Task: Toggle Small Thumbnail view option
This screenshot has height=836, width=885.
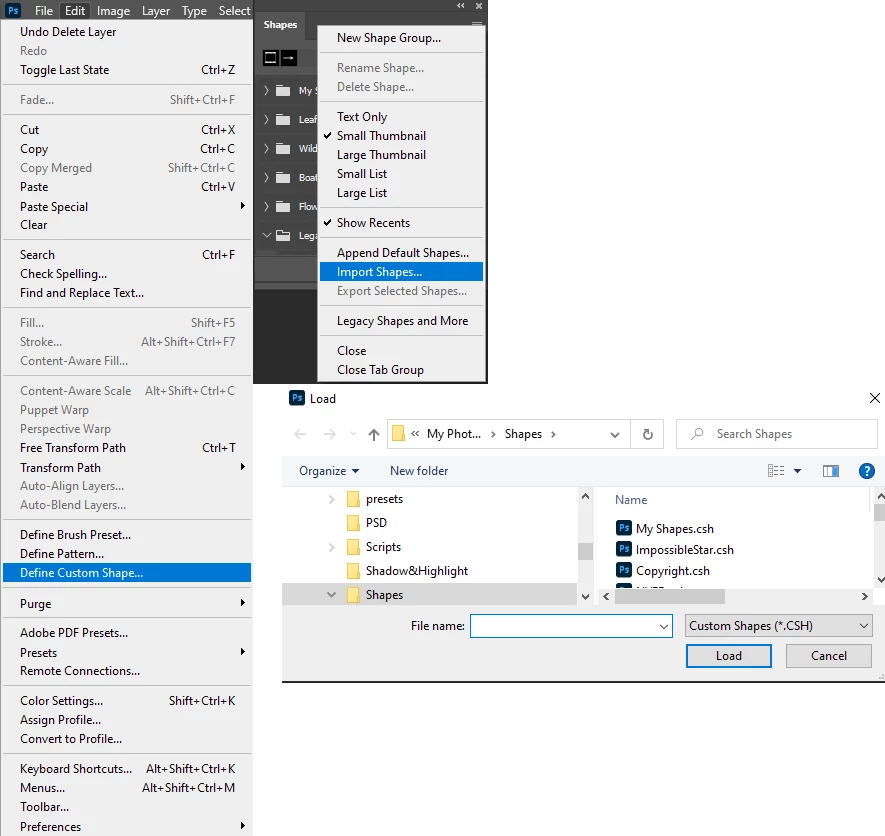Action: pyautogui.click(x=401, y=135)
